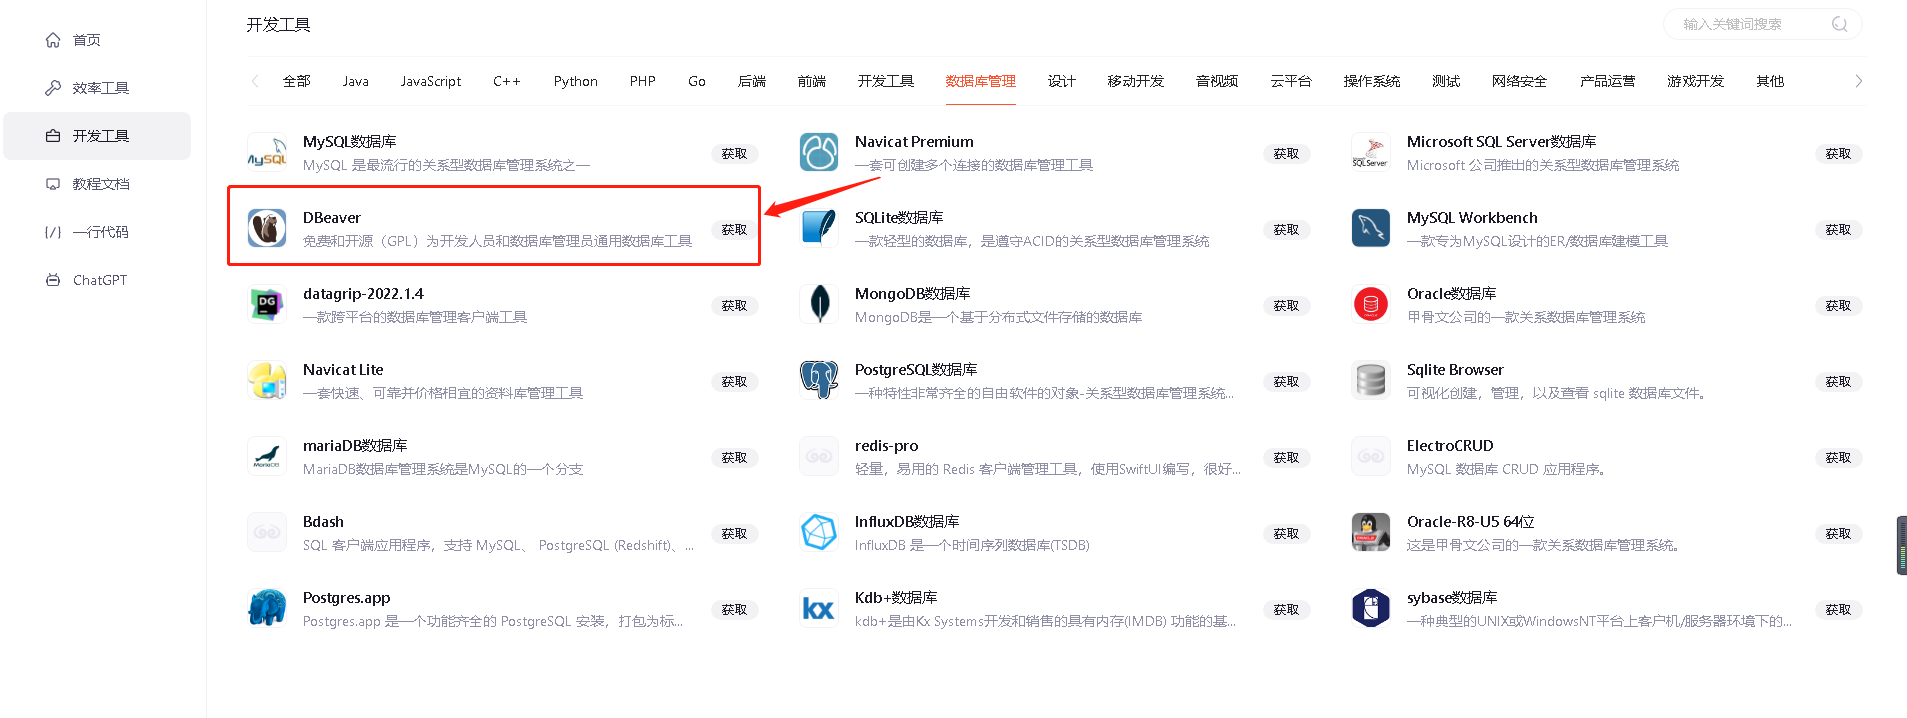Viewport: 1907px width, 718px height.
Task: Click the PostgreSQL elephant icon
Action: 819,381
